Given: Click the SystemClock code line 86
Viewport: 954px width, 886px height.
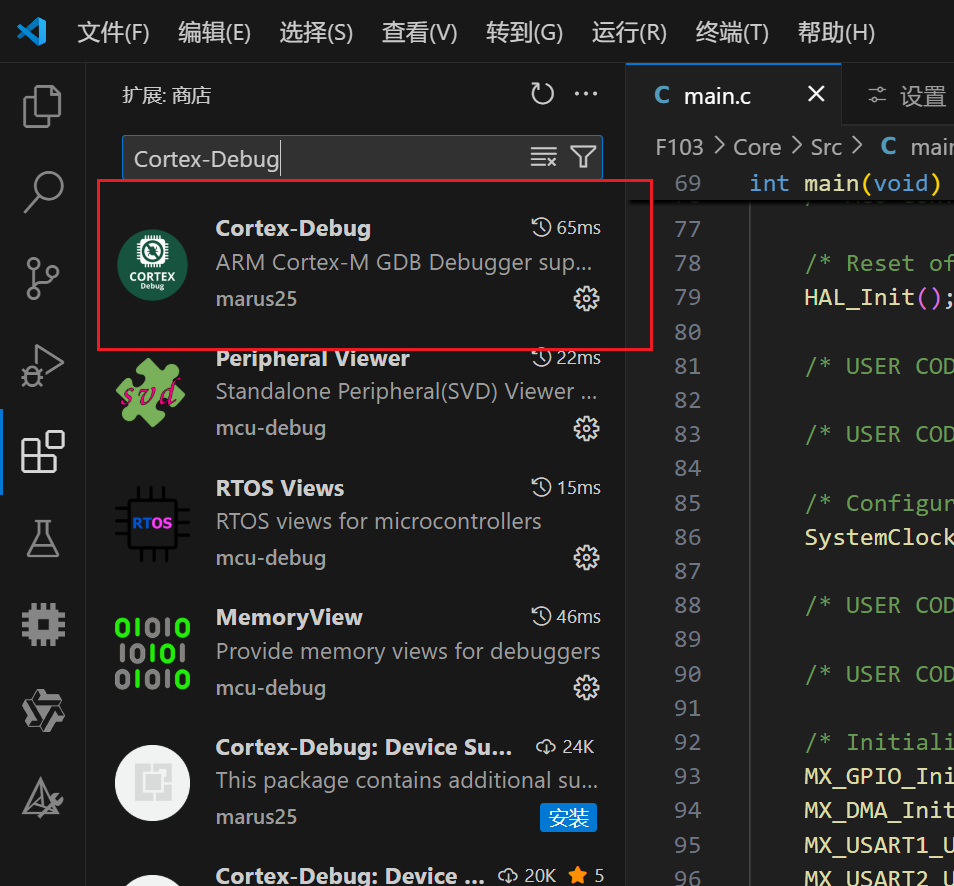Looking at the screenshot, I should [879, 537].
